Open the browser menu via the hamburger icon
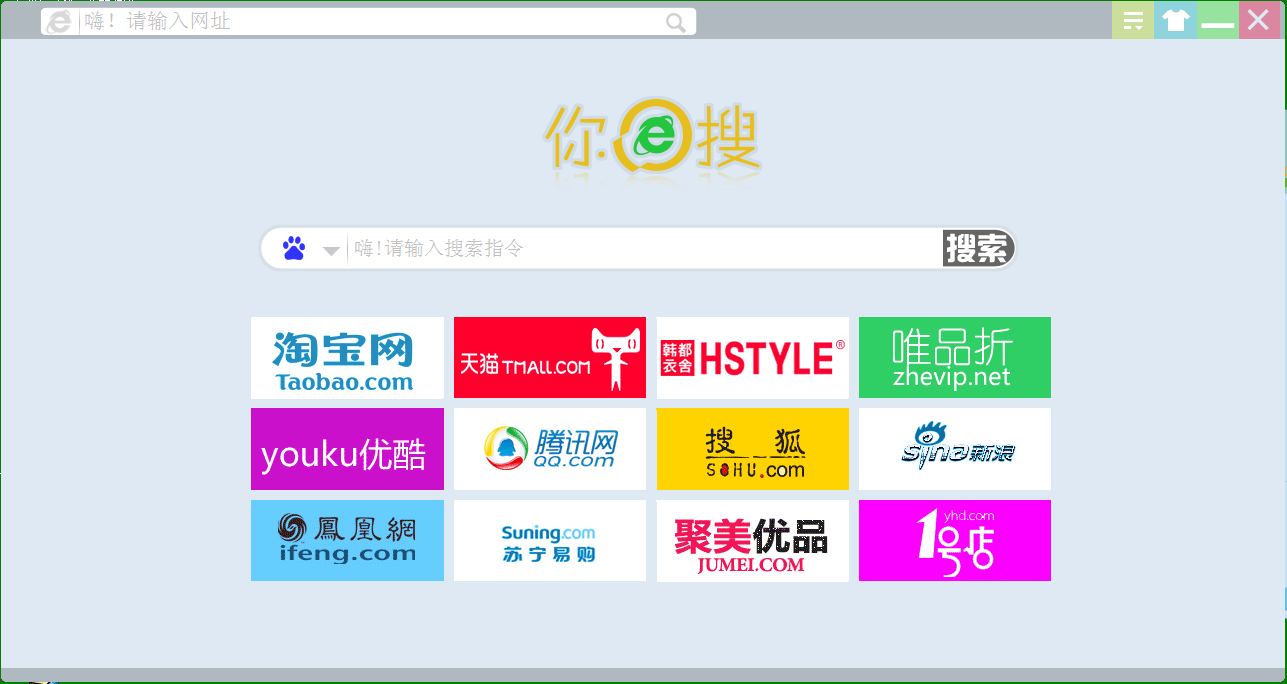Viewport: 1287px width, 684px height. pyautogui.click(x=1132, y=19)
